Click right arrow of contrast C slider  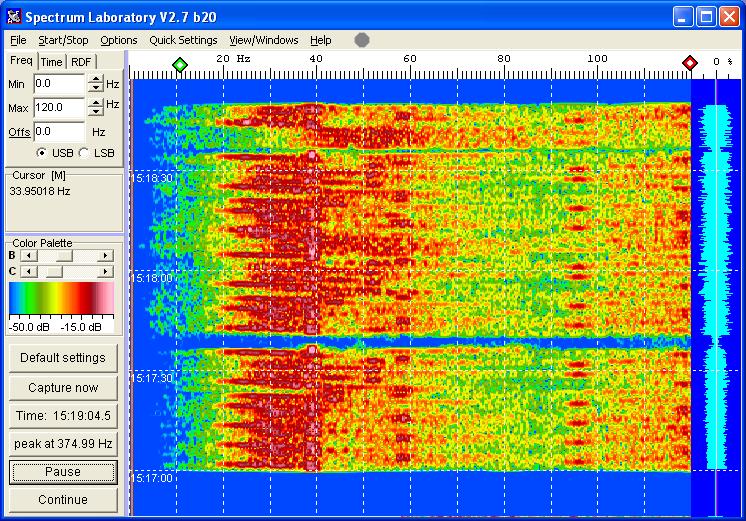click(105, 271)
